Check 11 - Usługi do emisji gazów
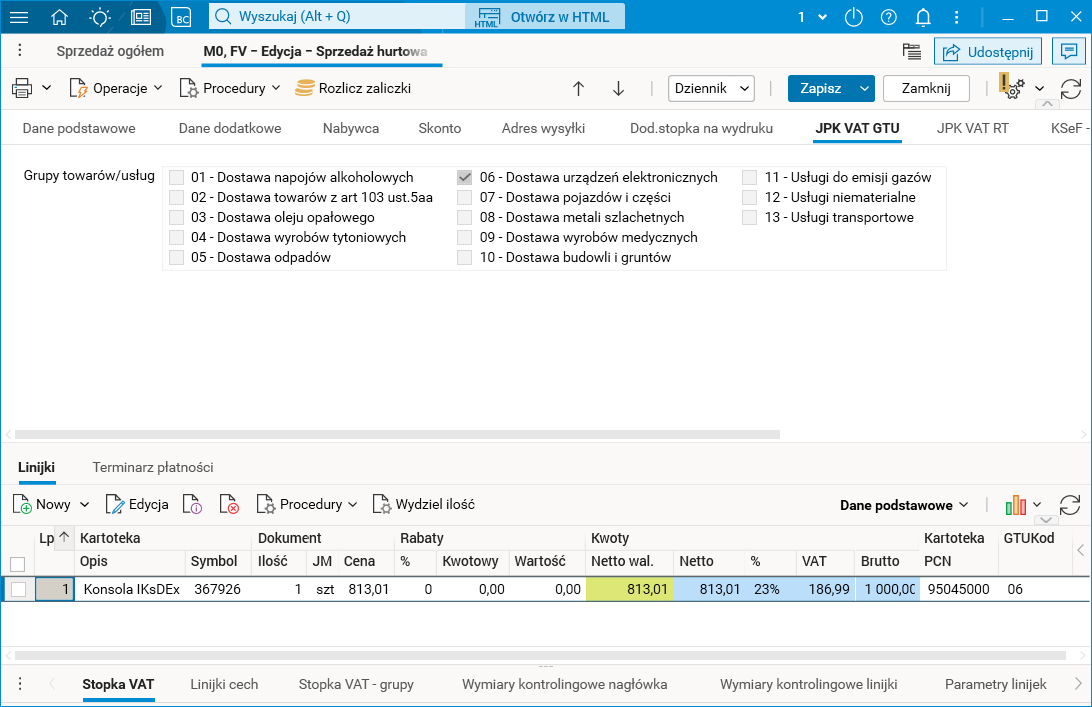The width and height of the screenshot is (1092, 707). pyautogui.click(x=749, y=177)
